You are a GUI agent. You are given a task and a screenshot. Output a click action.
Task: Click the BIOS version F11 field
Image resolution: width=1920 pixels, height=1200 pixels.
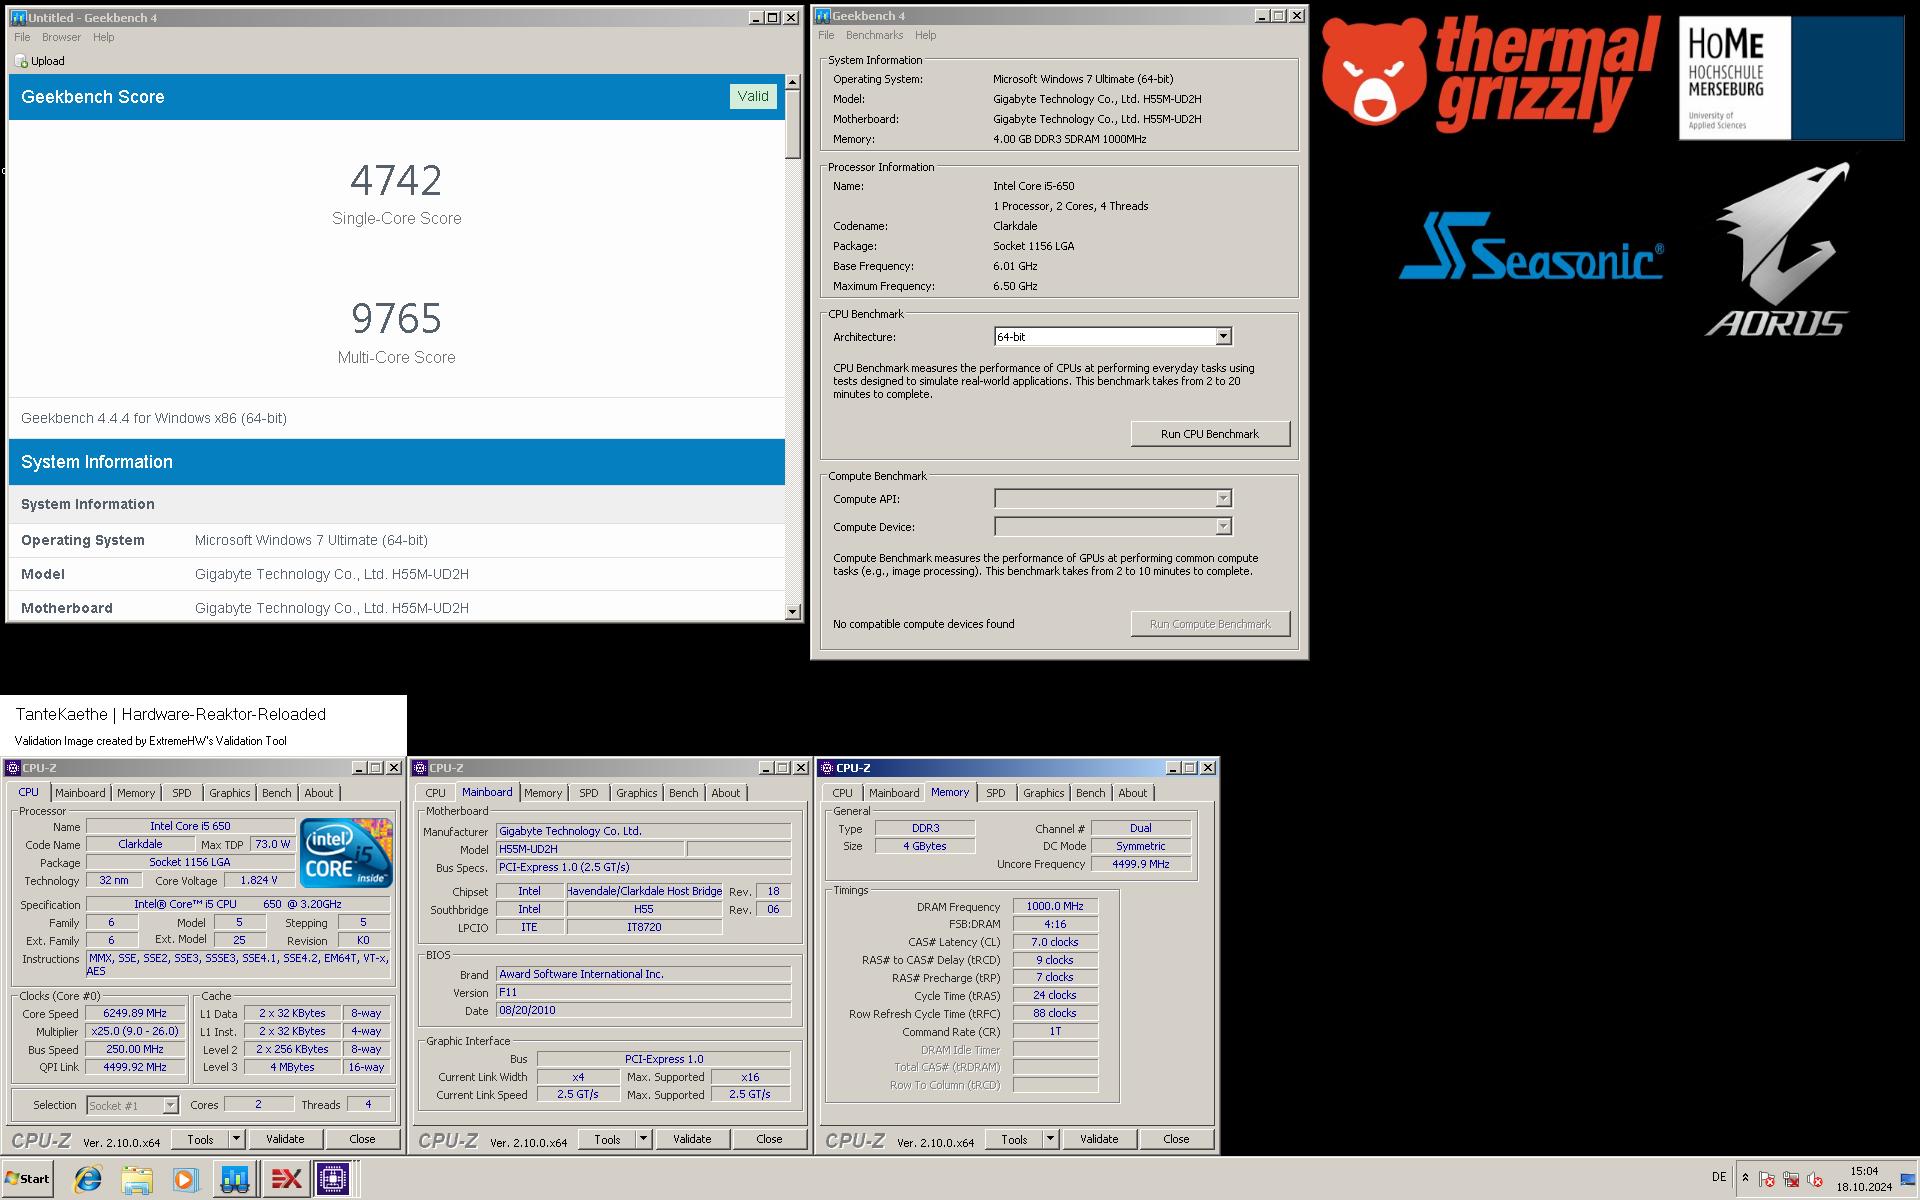pos(643,992)
